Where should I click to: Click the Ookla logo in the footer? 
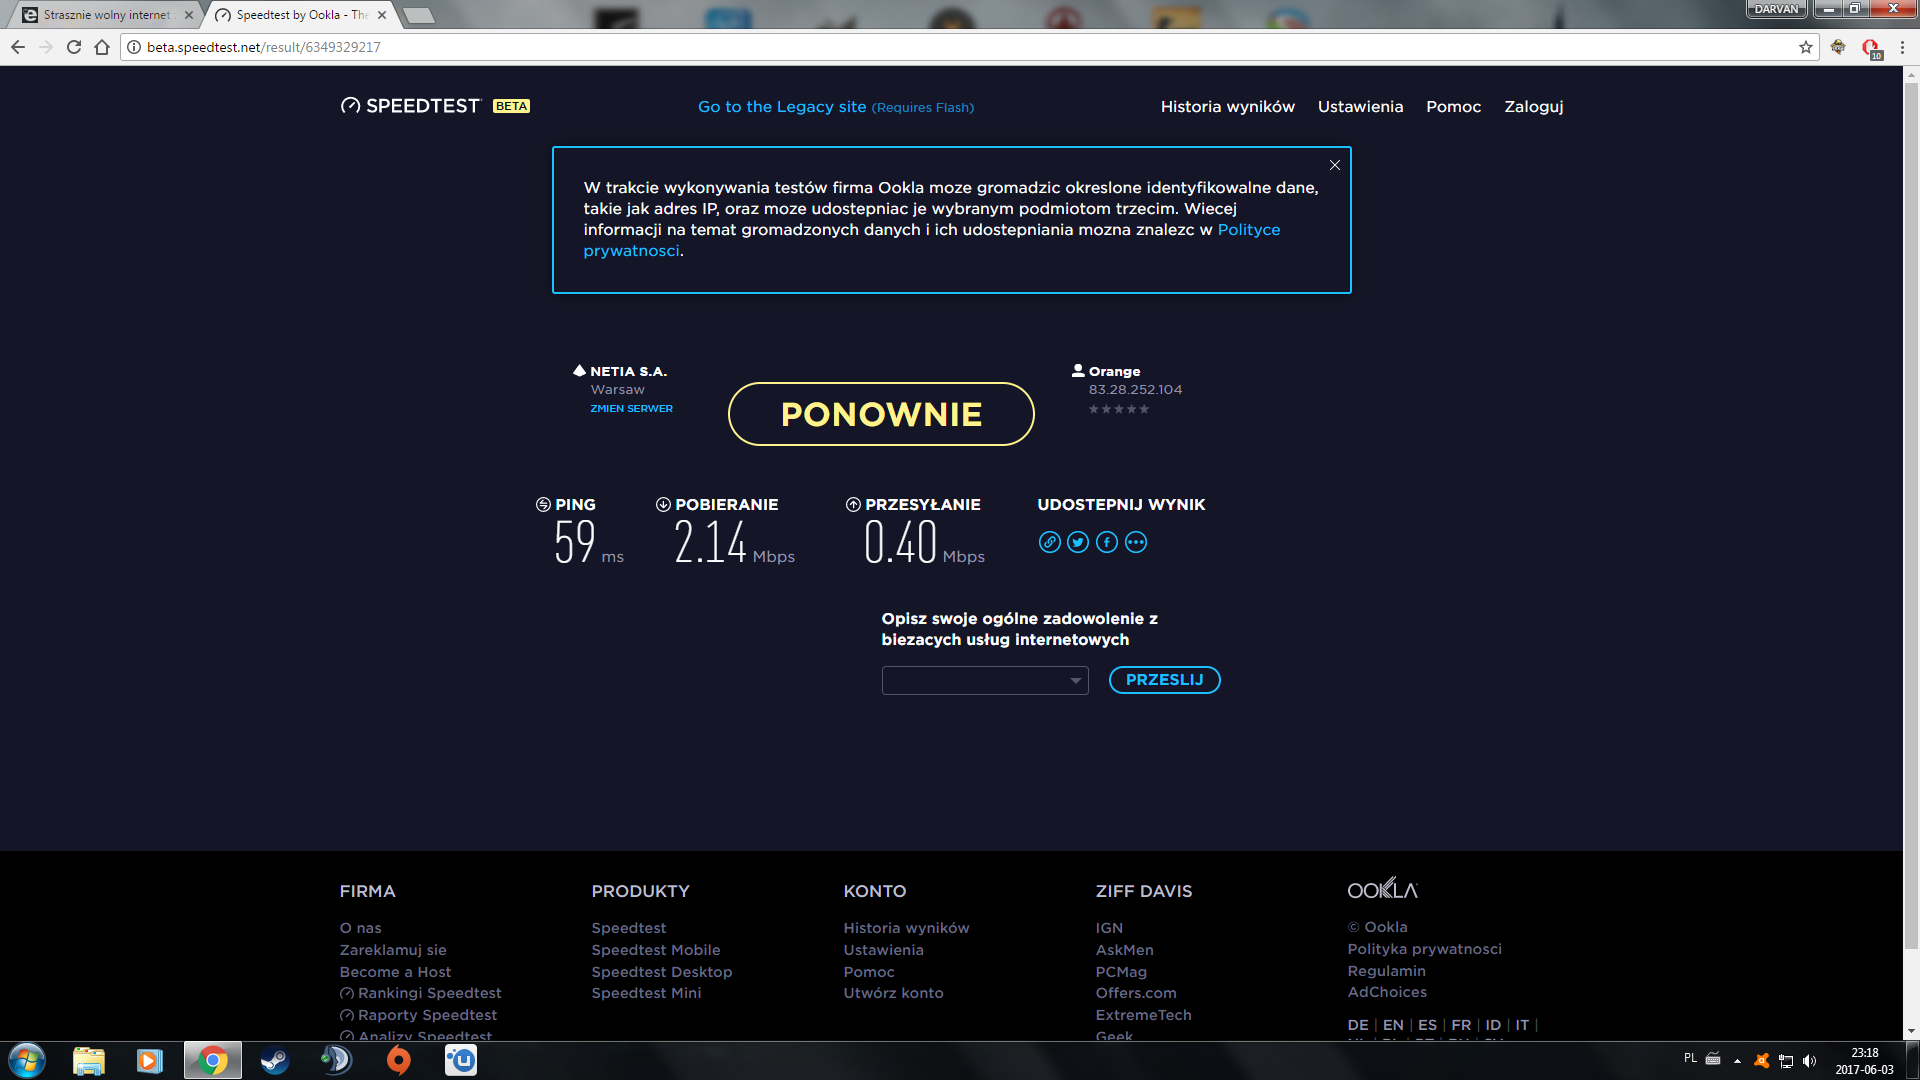pyautogui.click(x=1382, y=889)
